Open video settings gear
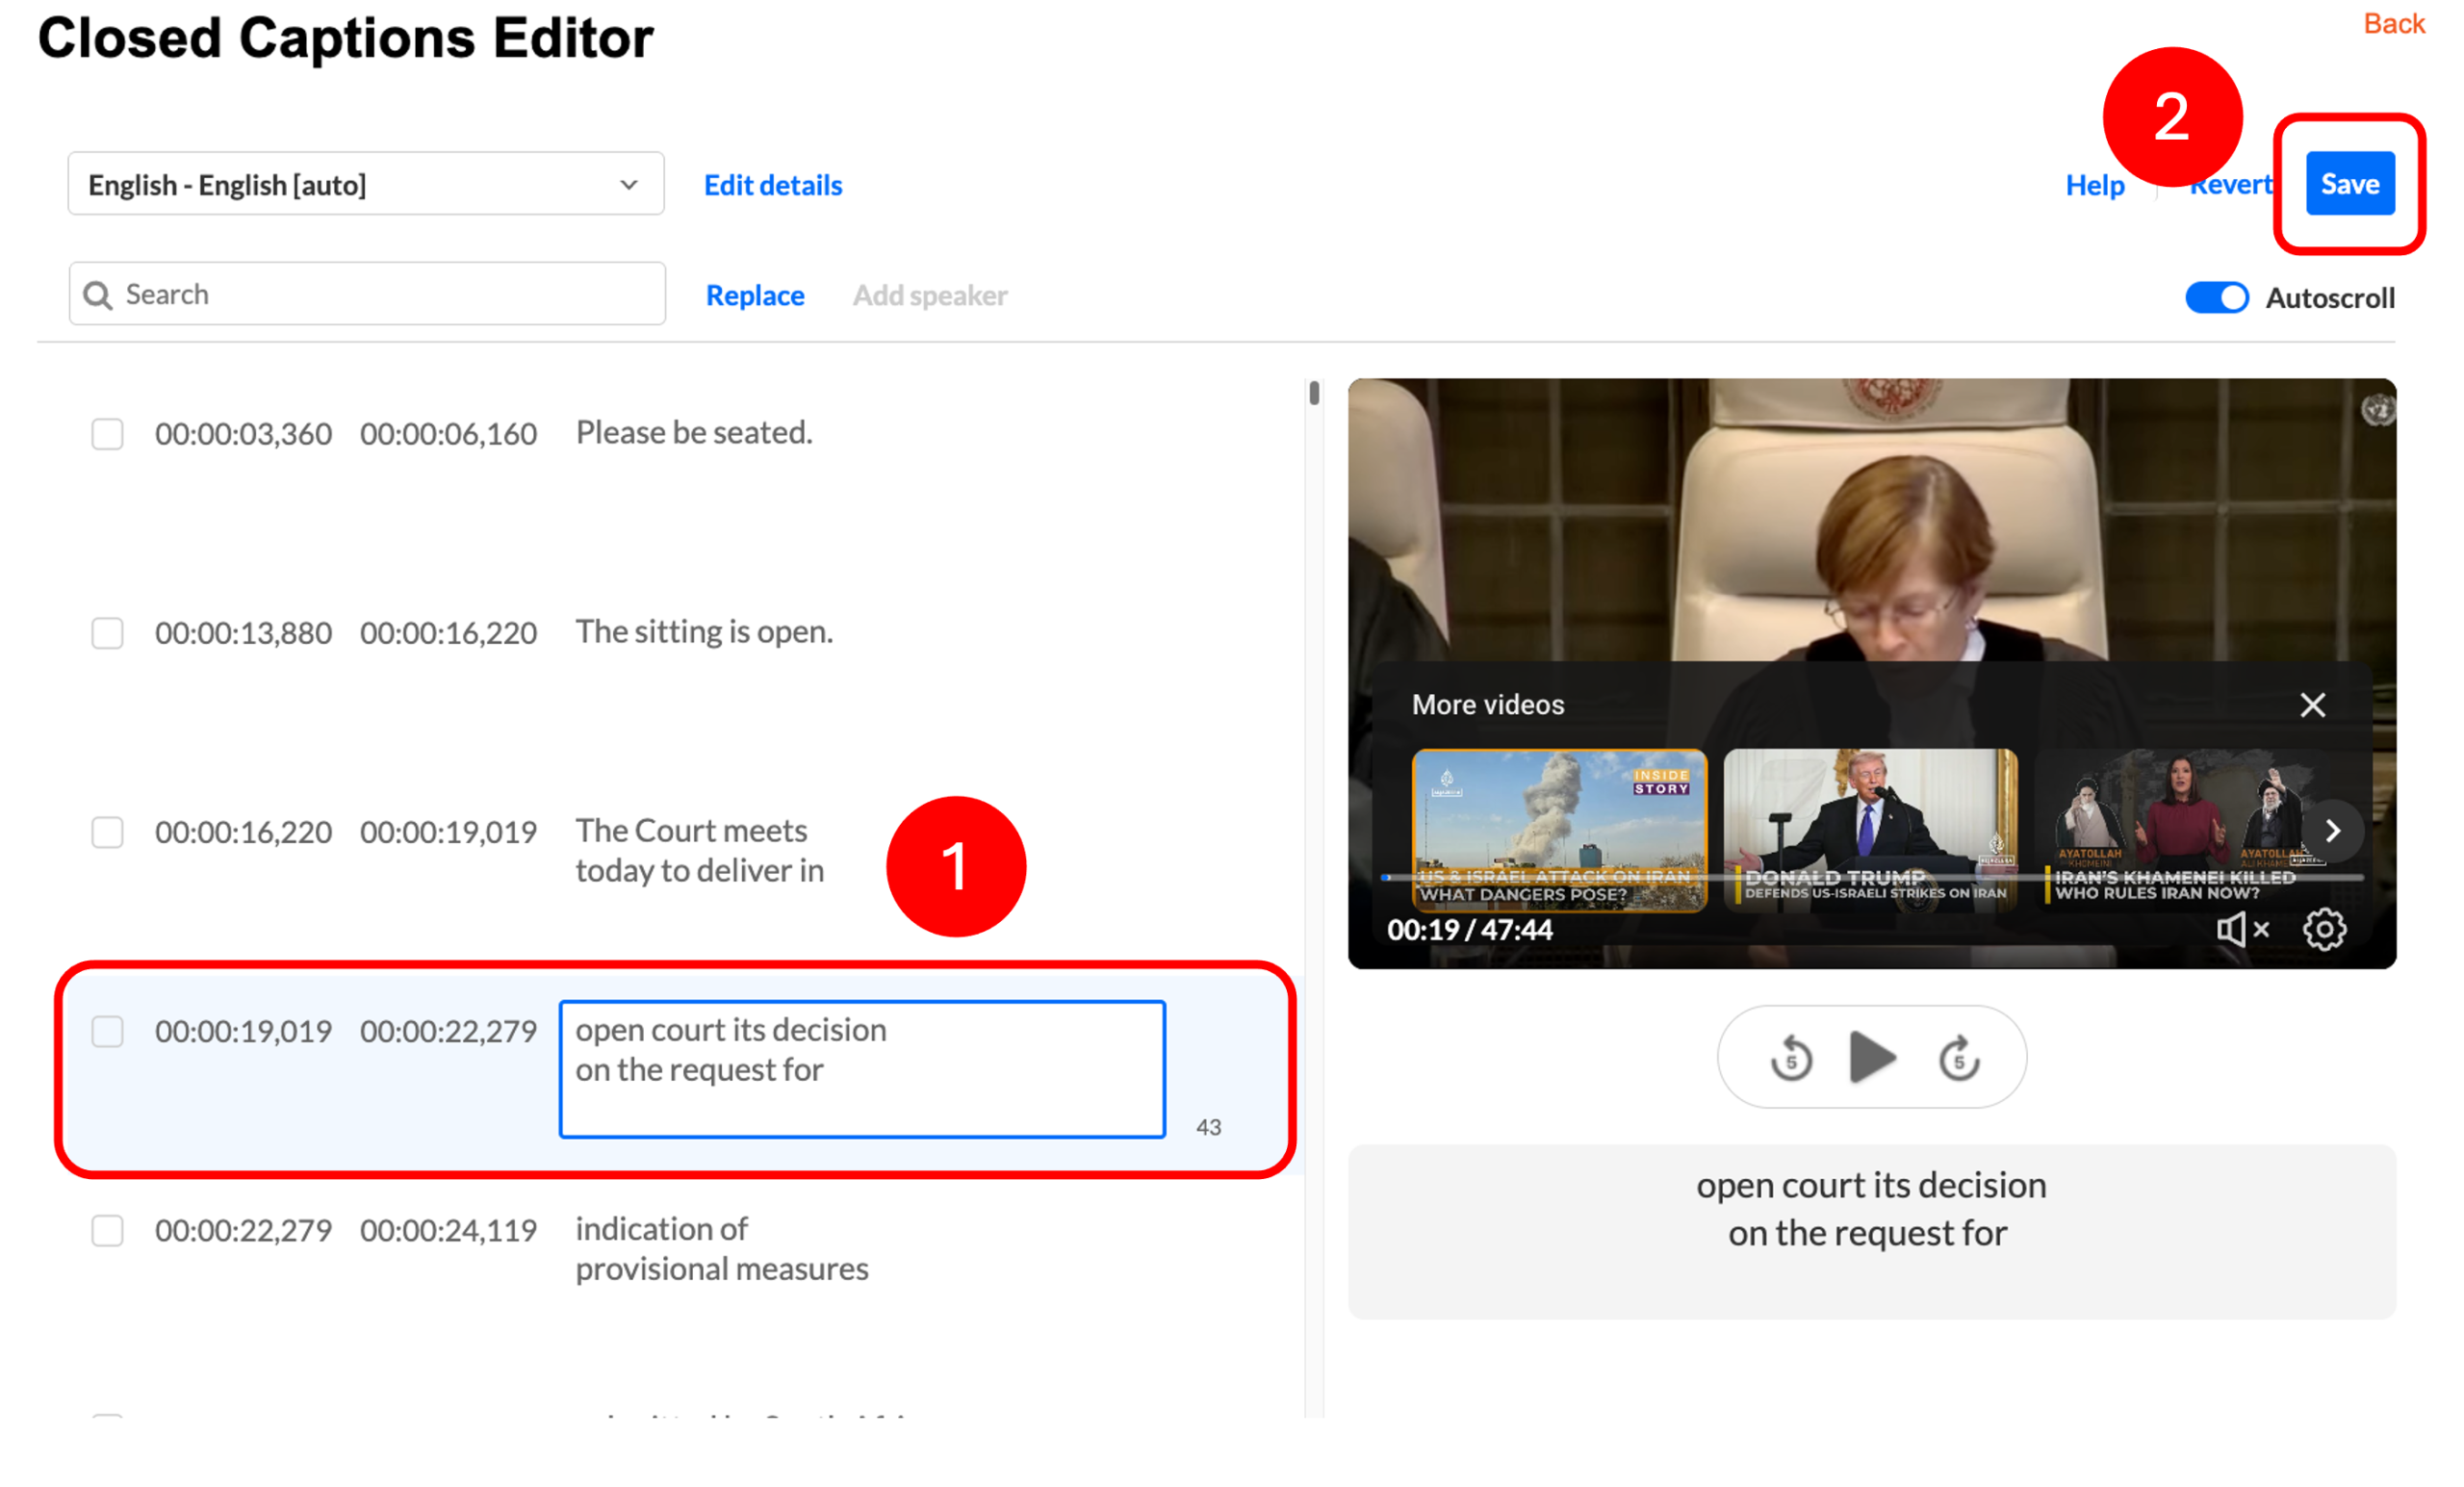The width and height of the screenshot is (2464, 1487). click(x=2324, y=929)
